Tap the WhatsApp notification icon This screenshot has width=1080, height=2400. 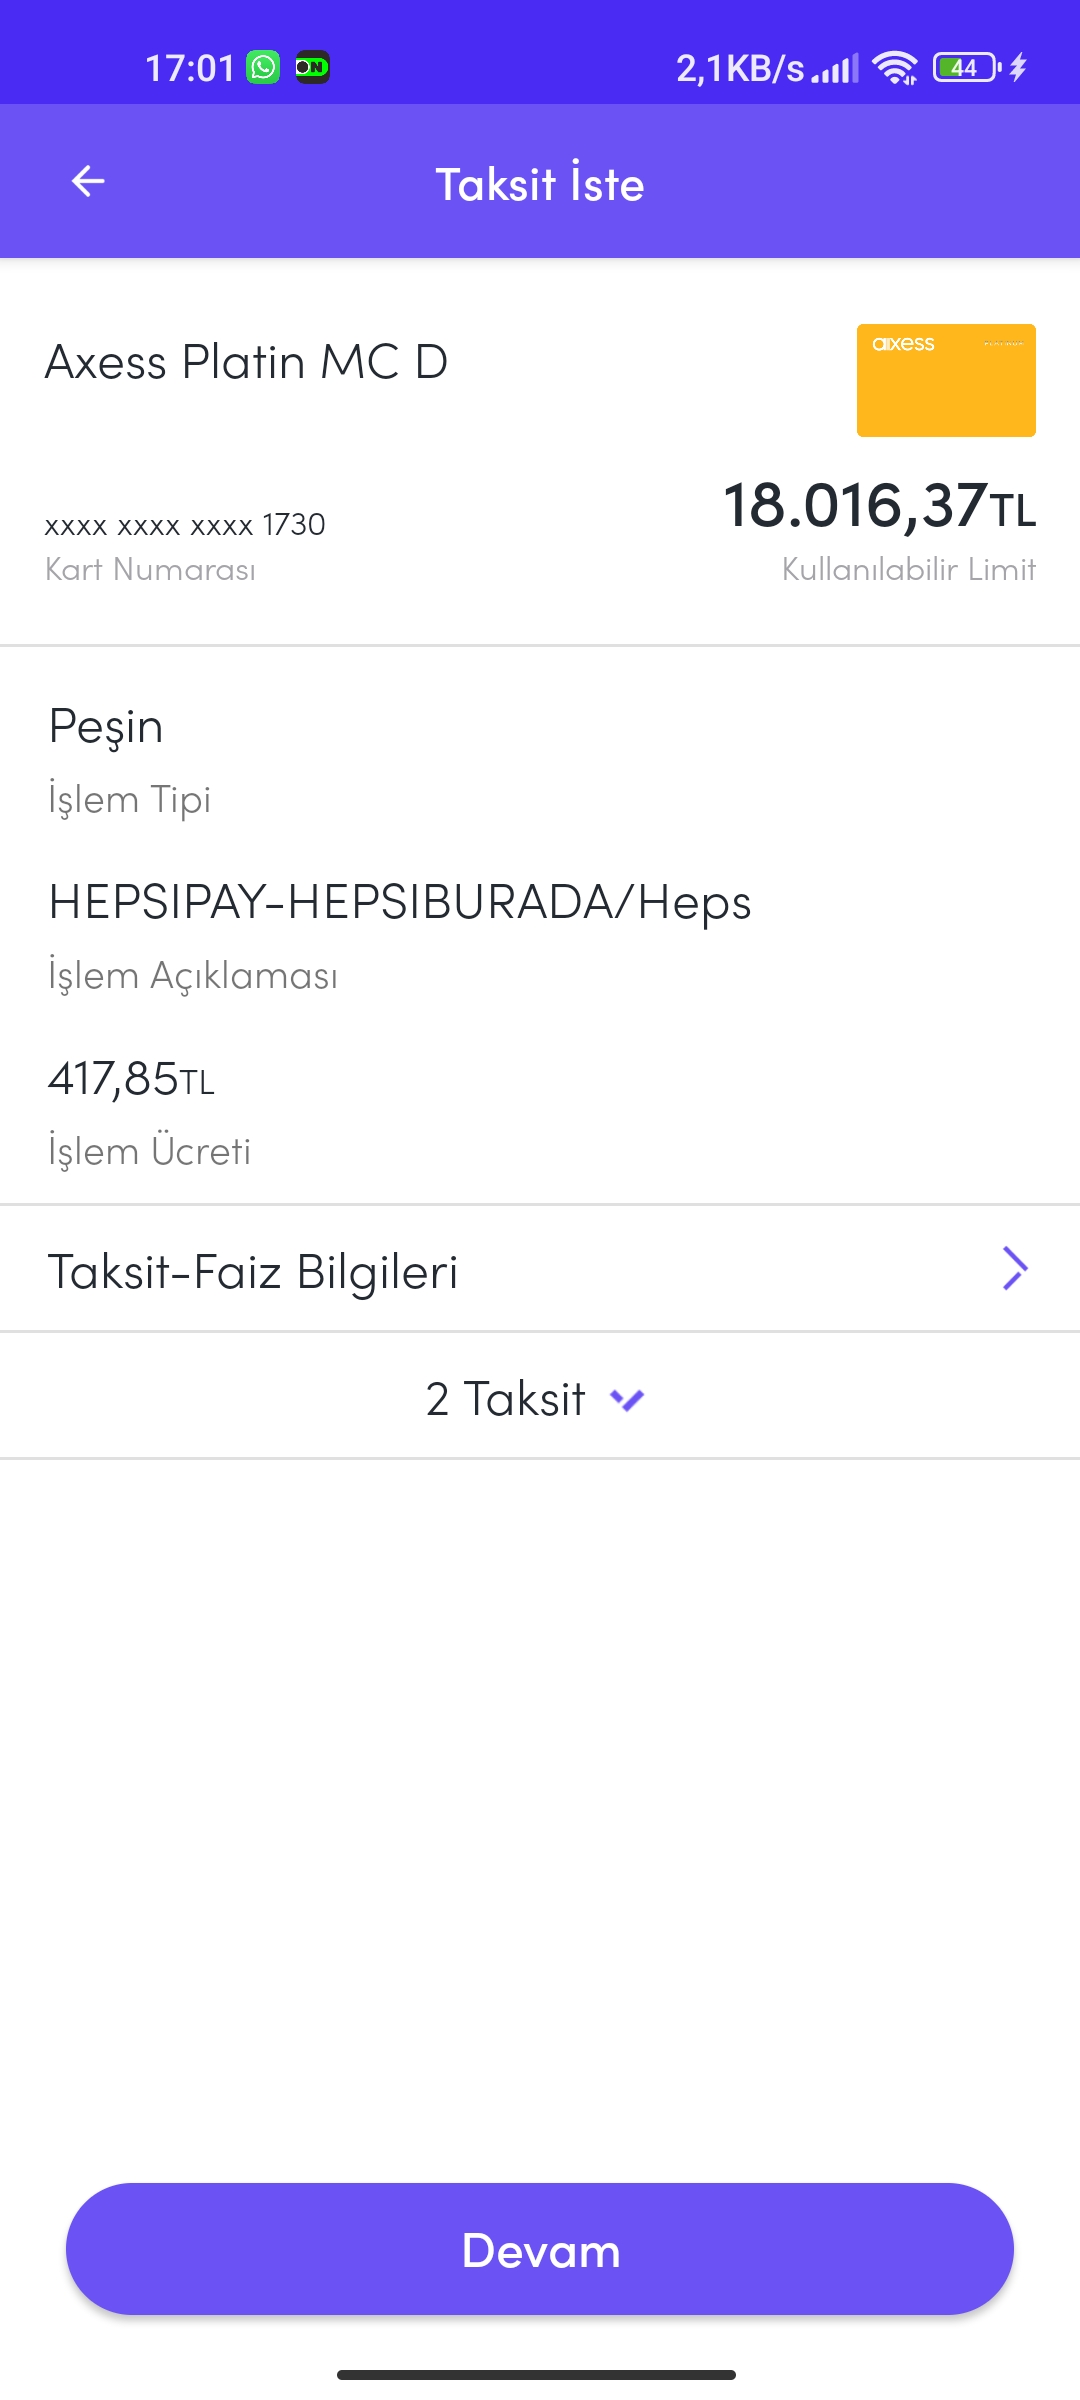(x=264, y=68)
